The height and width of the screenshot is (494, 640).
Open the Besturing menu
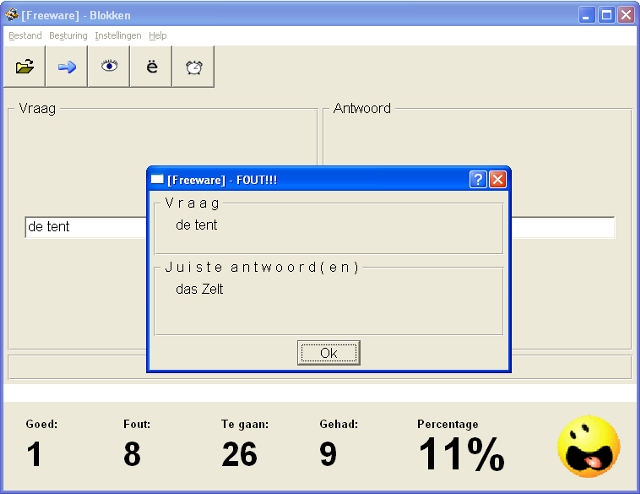(x=68, y=36)
